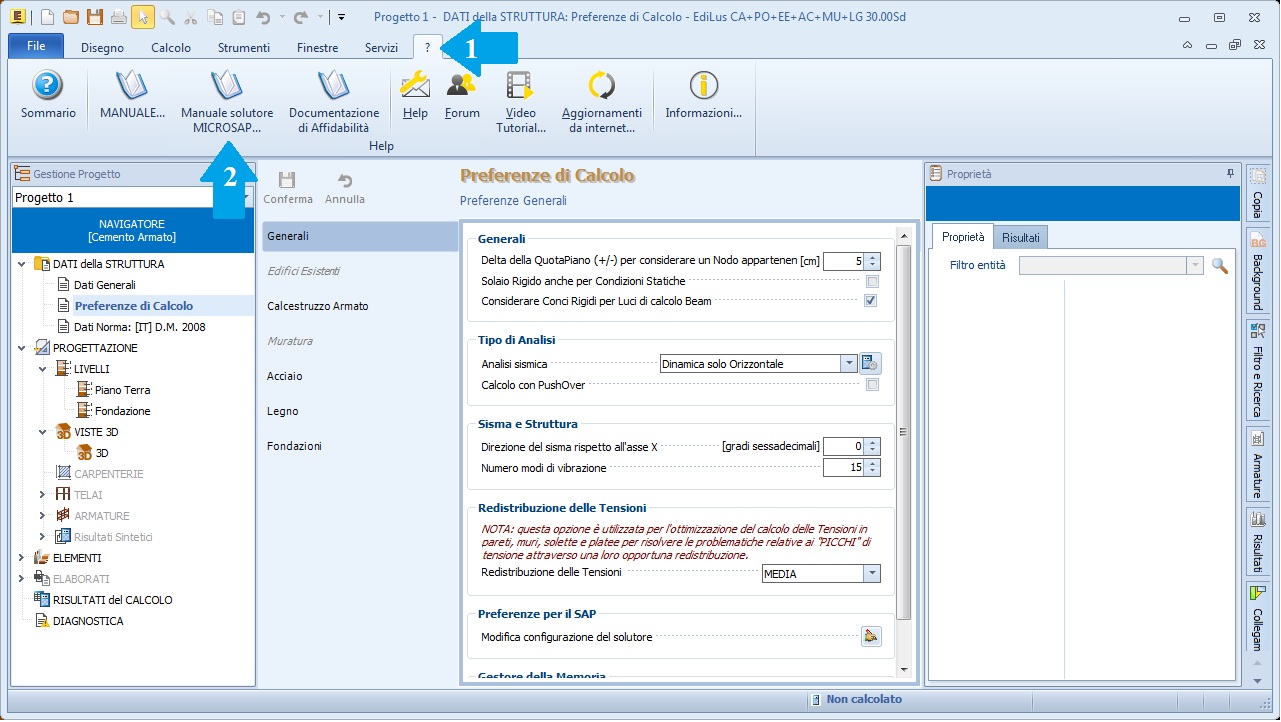The height and width of the screenshot is (722, 1281).
Task: Select Calcestruzzo Armato preferences category
Action: (x=318, y=306)
